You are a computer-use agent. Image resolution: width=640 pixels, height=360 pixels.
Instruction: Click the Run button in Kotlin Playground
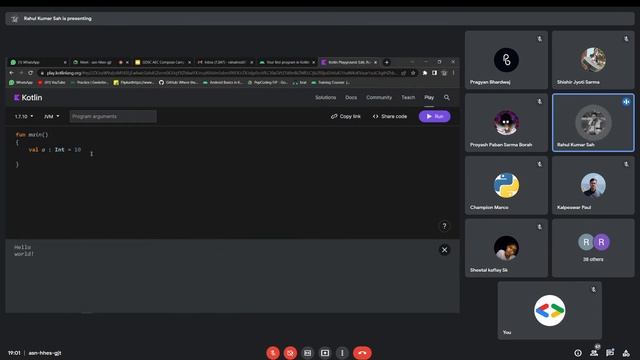pyautogui.click(x=435, y=116)
